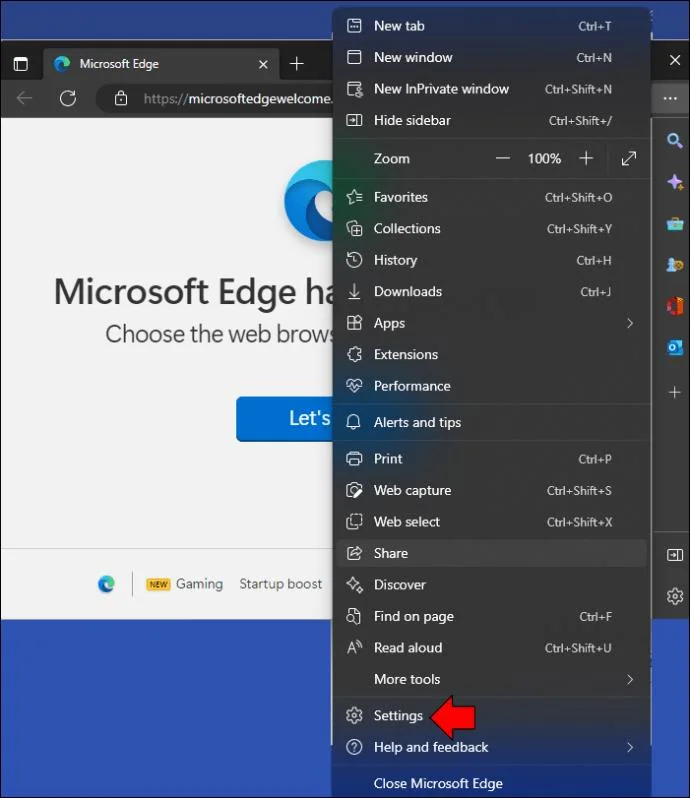
Task: Close the Microsoft Edge tab
Action: coord(263,65)
